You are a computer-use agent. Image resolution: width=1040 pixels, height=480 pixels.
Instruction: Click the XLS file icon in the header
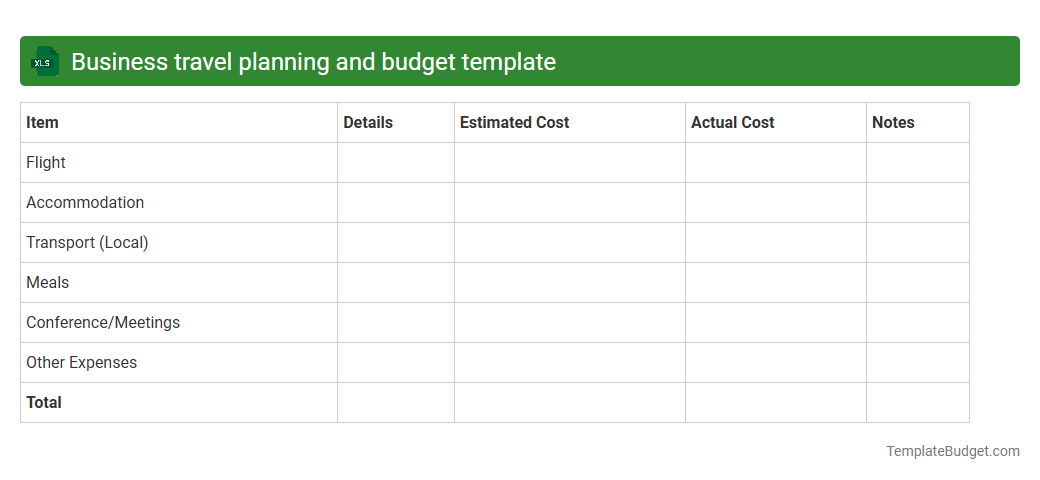pos(44,62)
